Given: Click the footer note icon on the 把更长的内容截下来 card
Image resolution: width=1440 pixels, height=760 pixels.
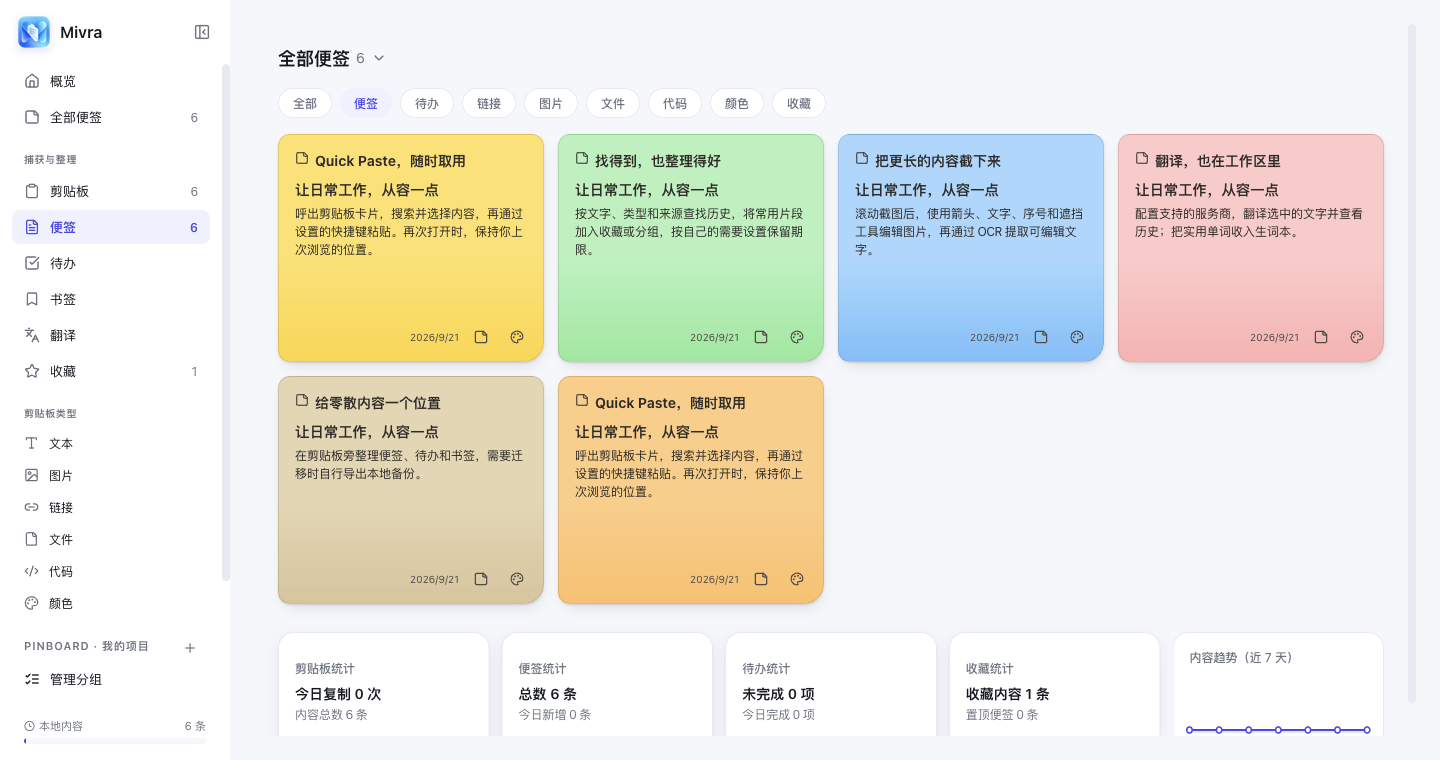Looking at the screenshot, I should [1041, 337].
